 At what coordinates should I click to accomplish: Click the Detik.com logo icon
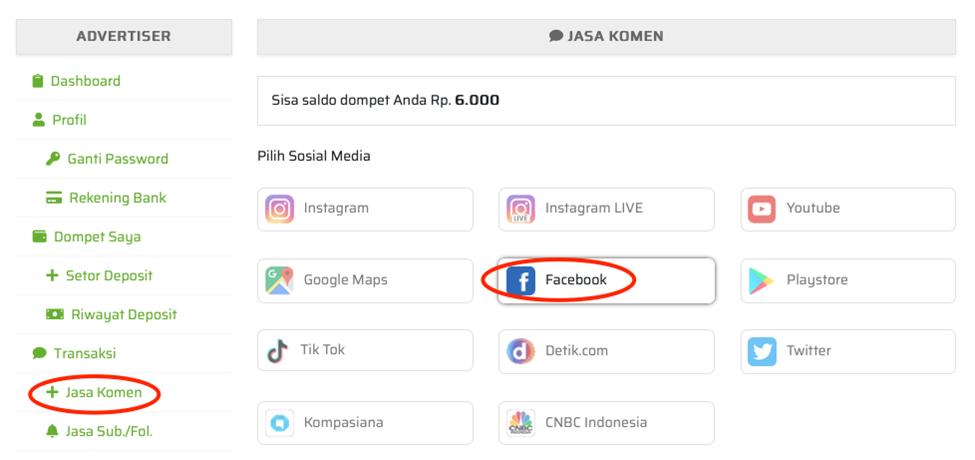coord(520,352)
